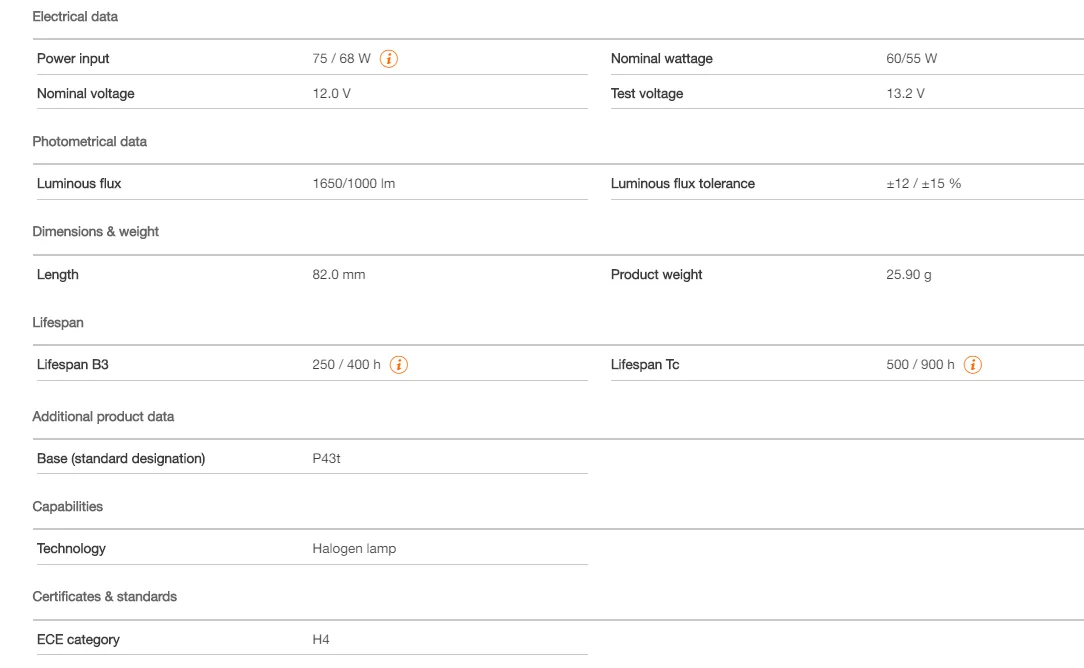Click the Certificates & standards heading

click(105, 597)
